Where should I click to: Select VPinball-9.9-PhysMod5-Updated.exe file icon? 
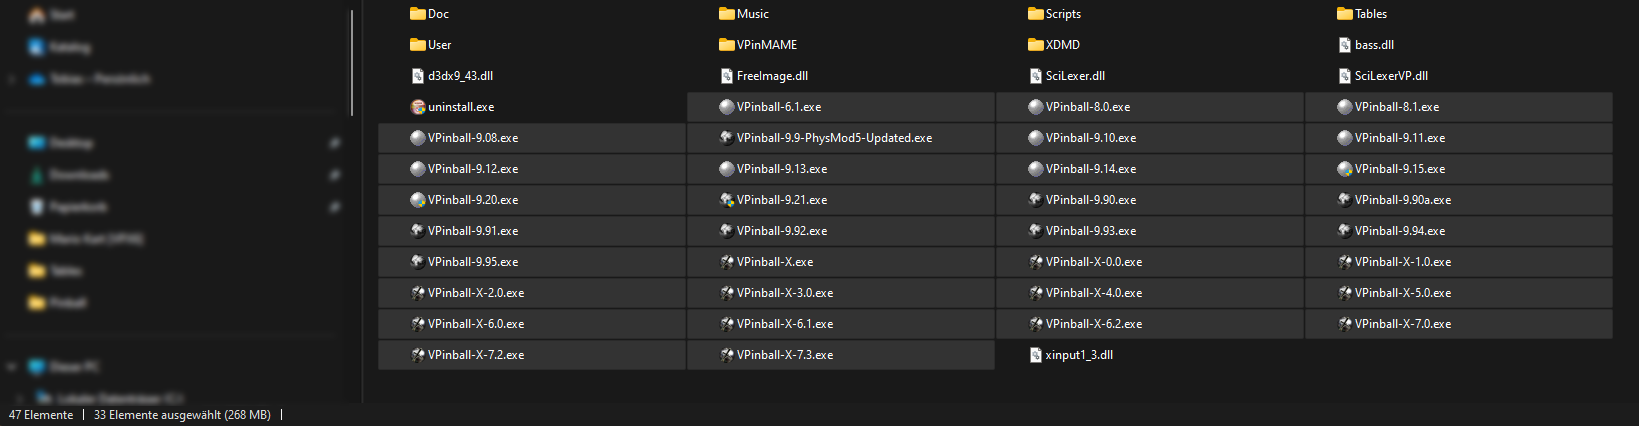click(x=727, y=138)
